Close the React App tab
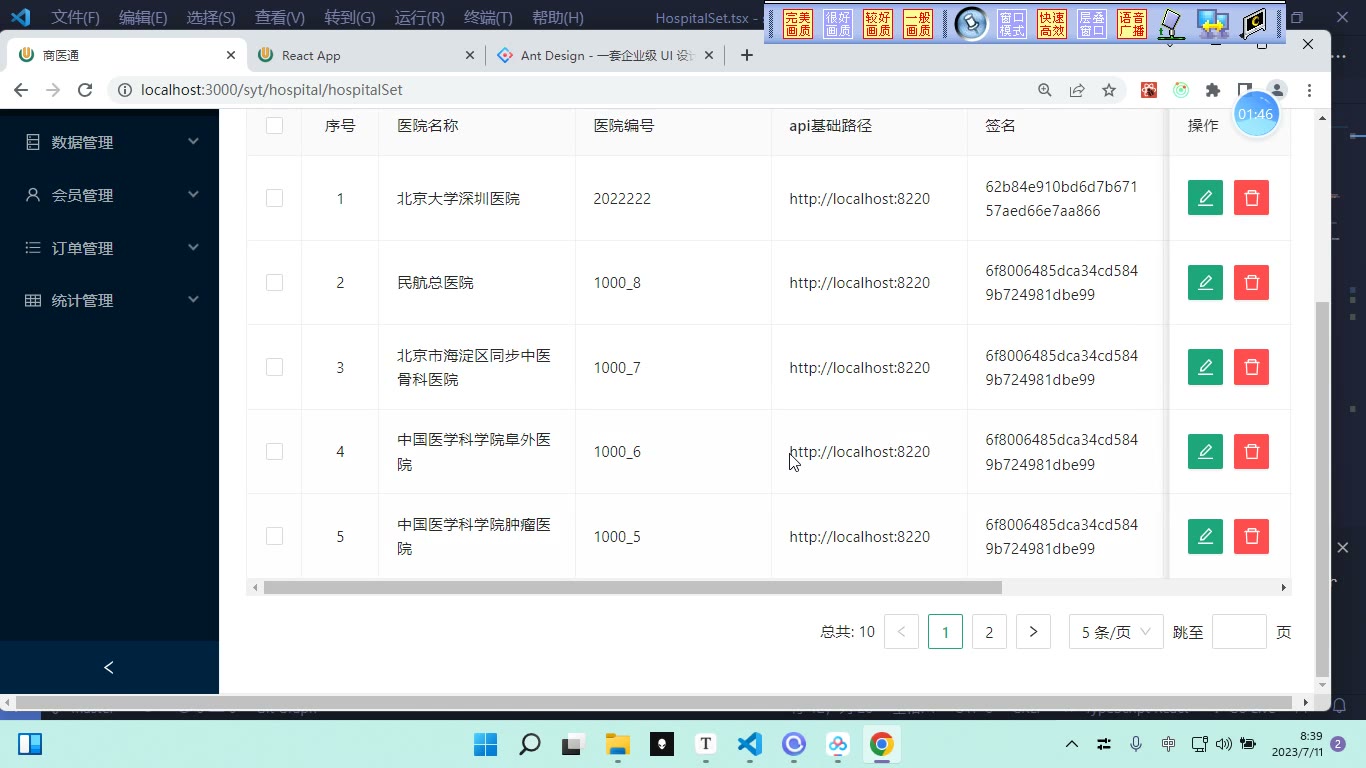1366x768 pixels. click(469, 55)
